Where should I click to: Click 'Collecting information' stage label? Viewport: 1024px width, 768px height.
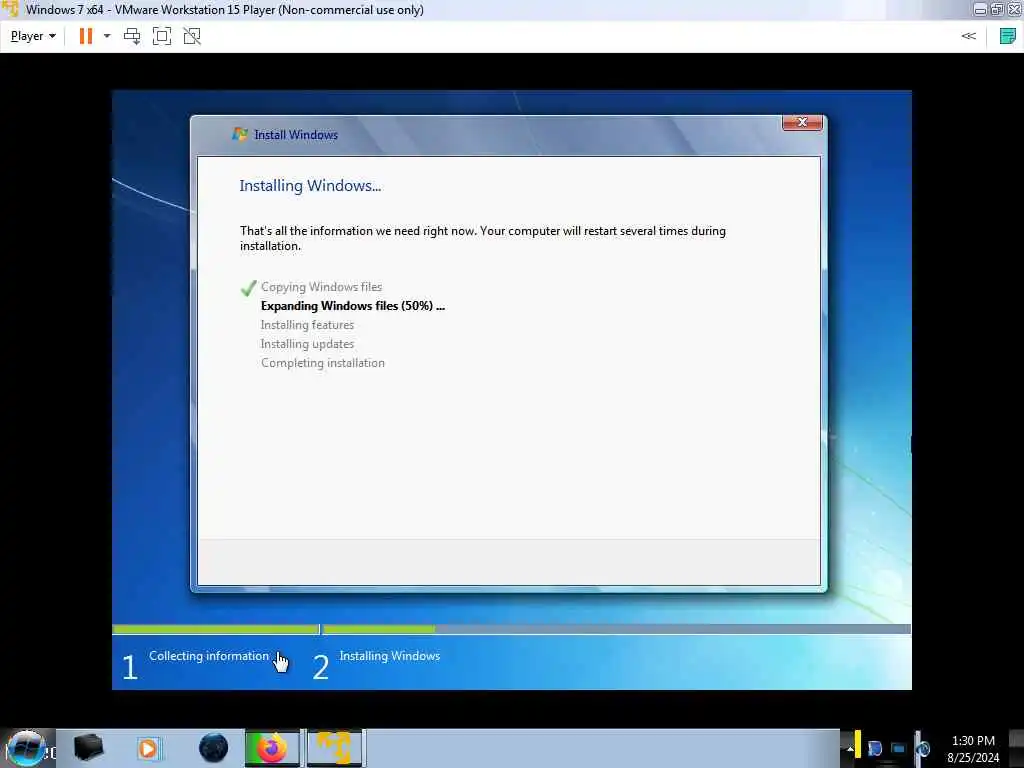click(x=209, y=656)
